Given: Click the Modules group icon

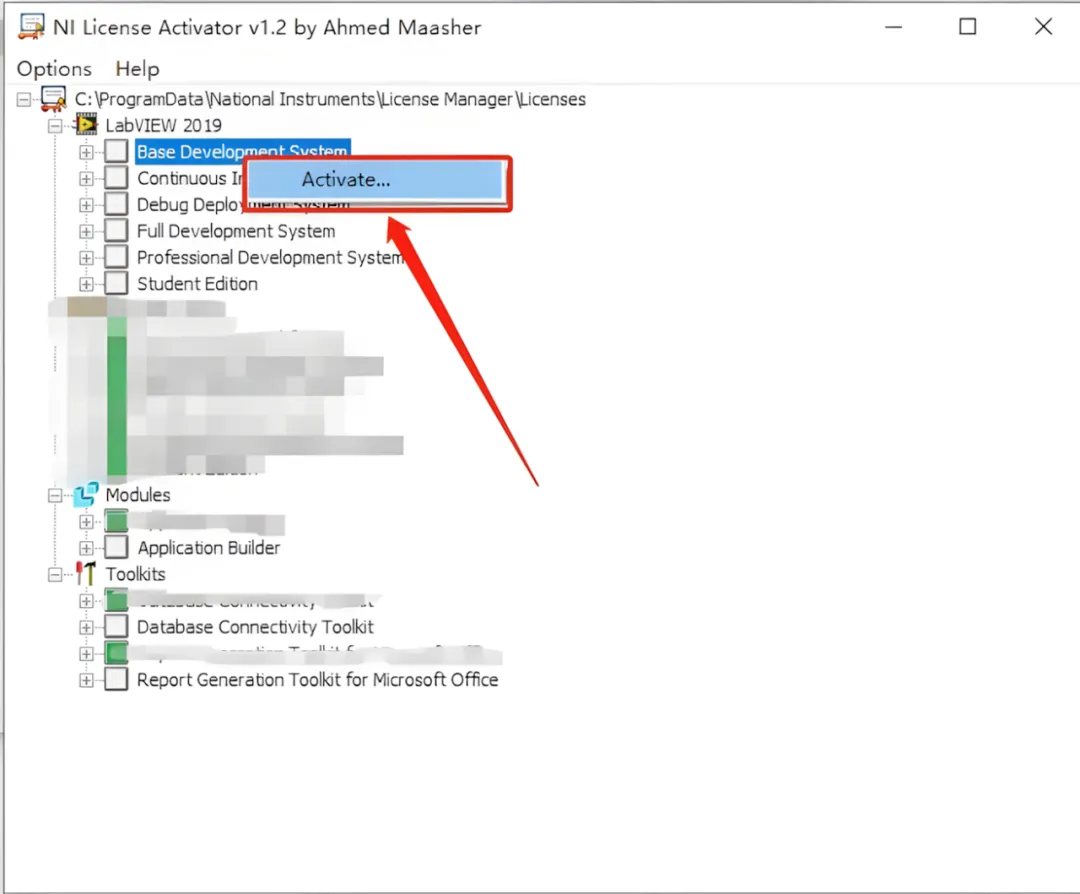Looking at the screenshot, I should click(87, 495).
